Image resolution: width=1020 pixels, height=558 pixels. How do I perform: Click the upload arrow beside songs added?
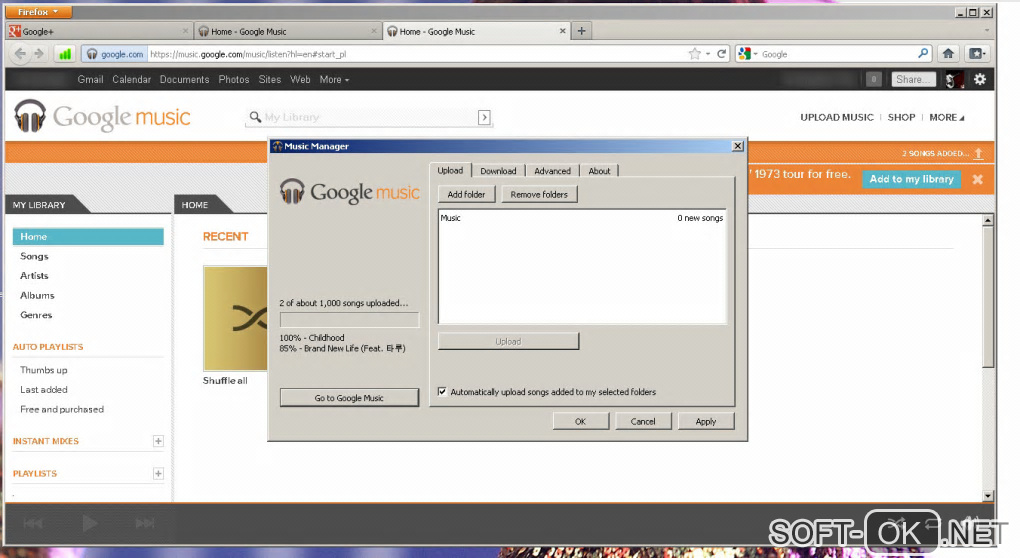978,153
